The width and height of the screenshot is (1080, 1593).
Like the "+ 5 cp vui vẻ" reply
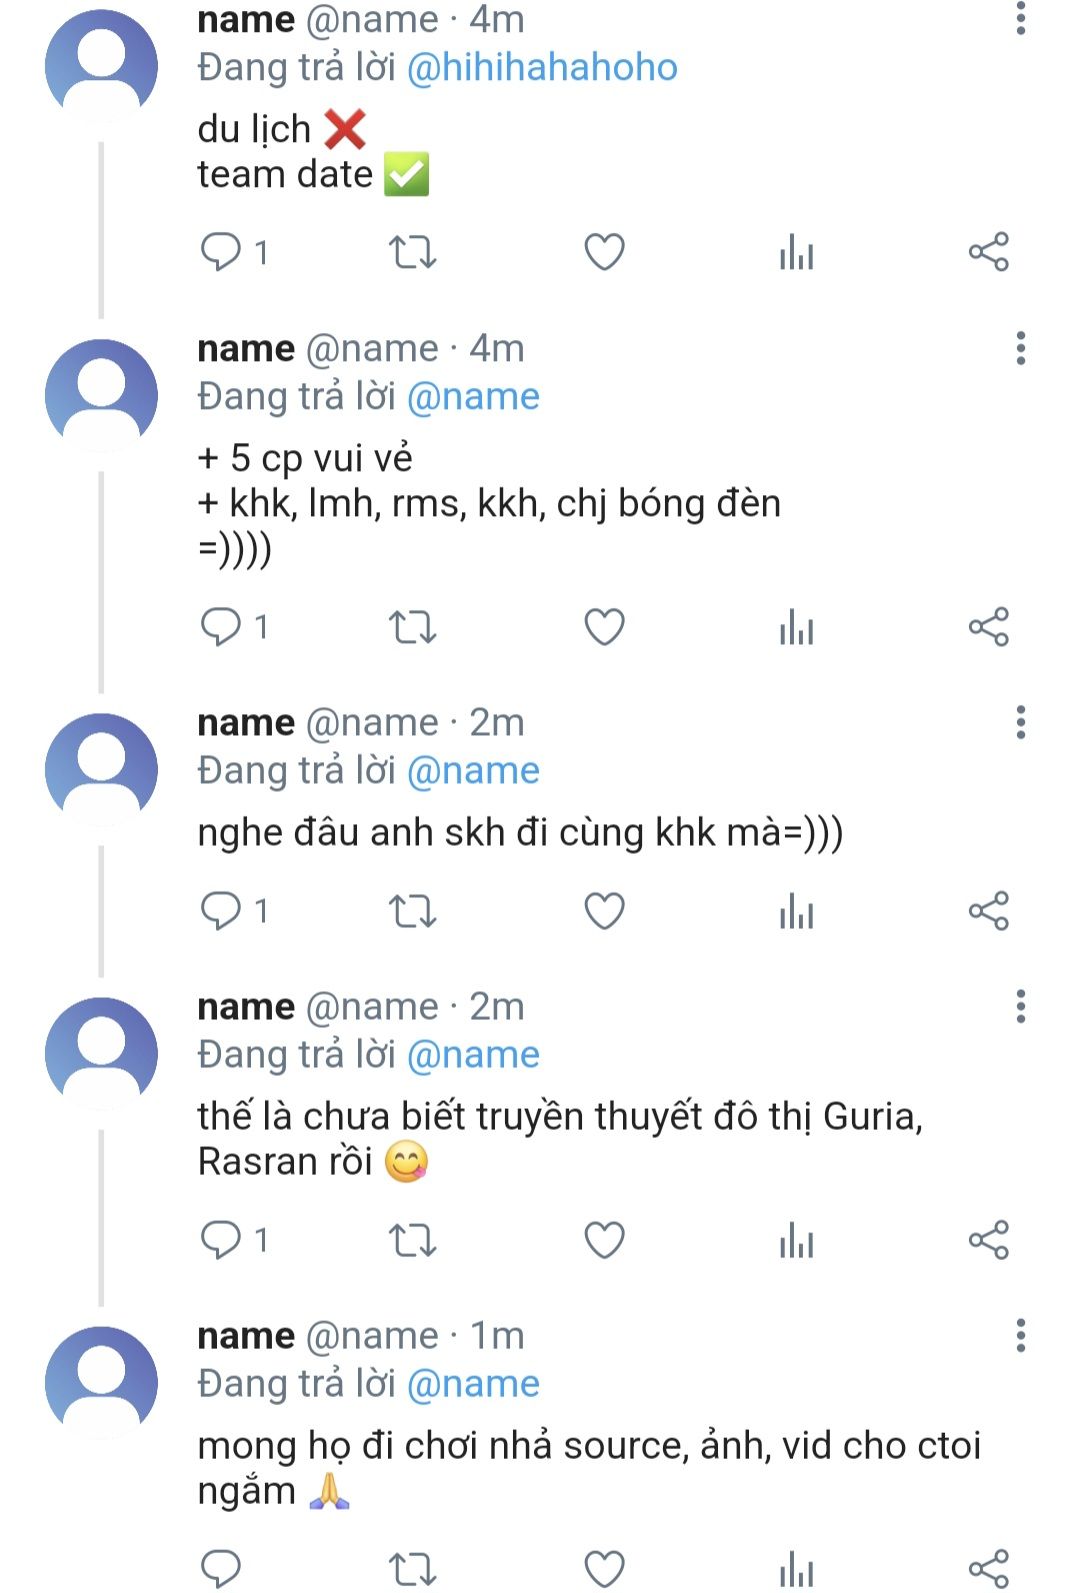[604, 627]
